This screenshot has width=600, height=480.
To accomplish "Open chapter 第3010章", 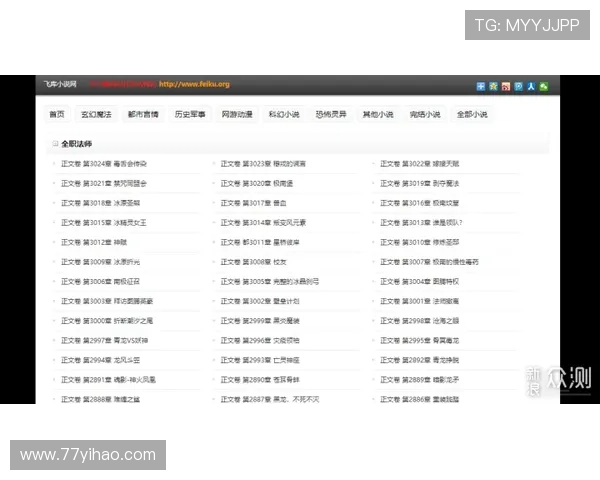I will pos(419,242).
